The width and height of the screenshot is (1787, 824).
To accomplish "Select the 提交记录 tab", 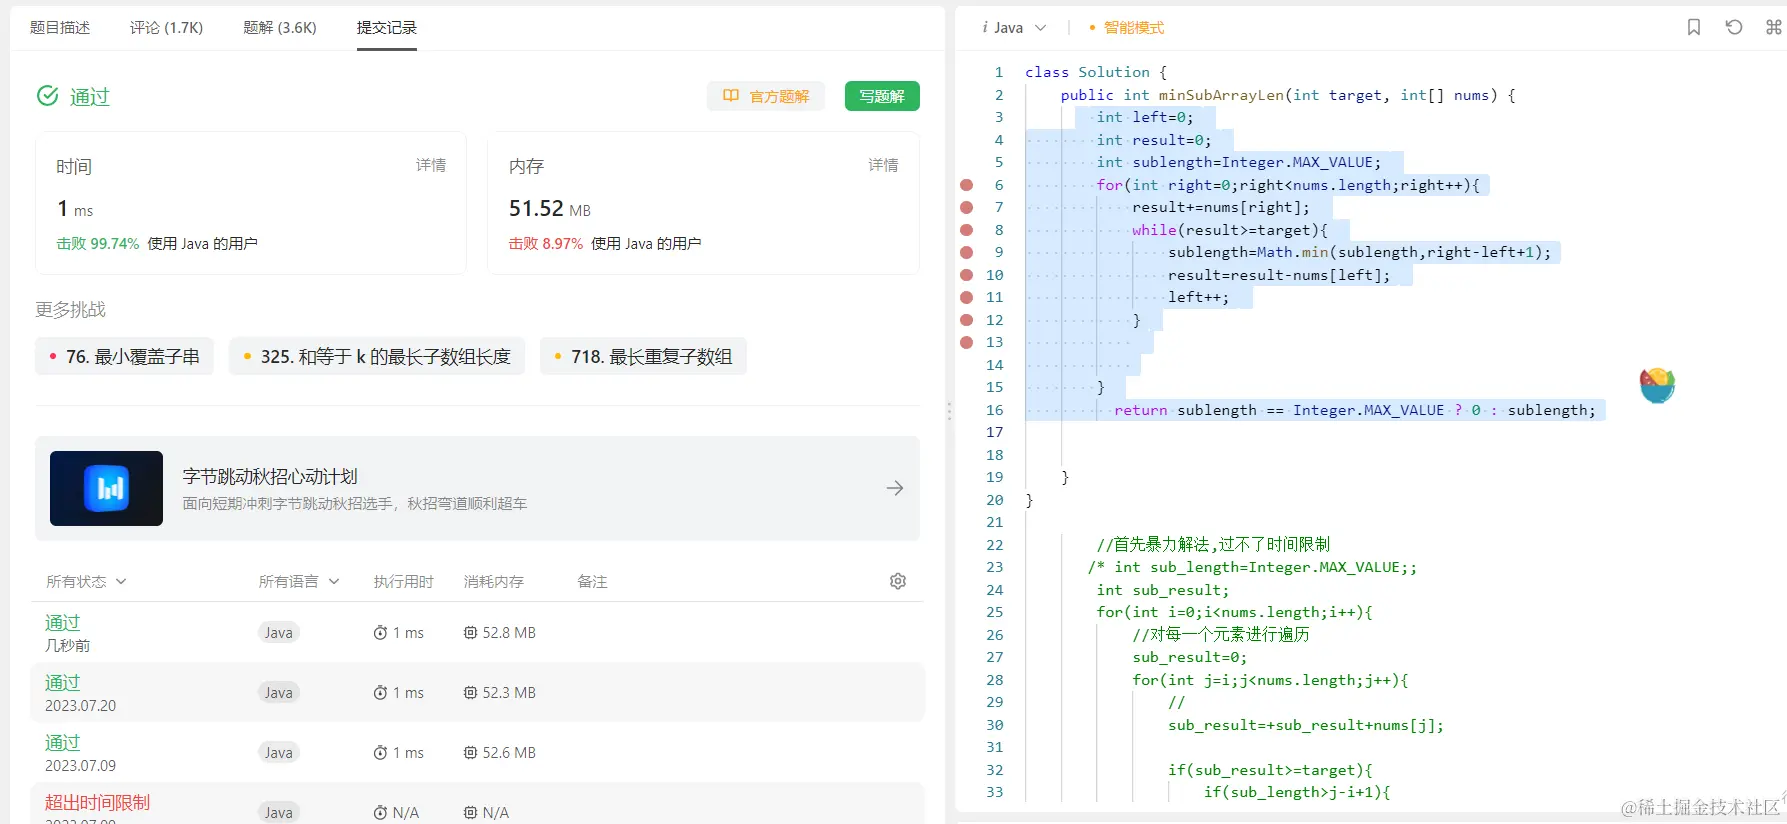I will coord(387,28).
